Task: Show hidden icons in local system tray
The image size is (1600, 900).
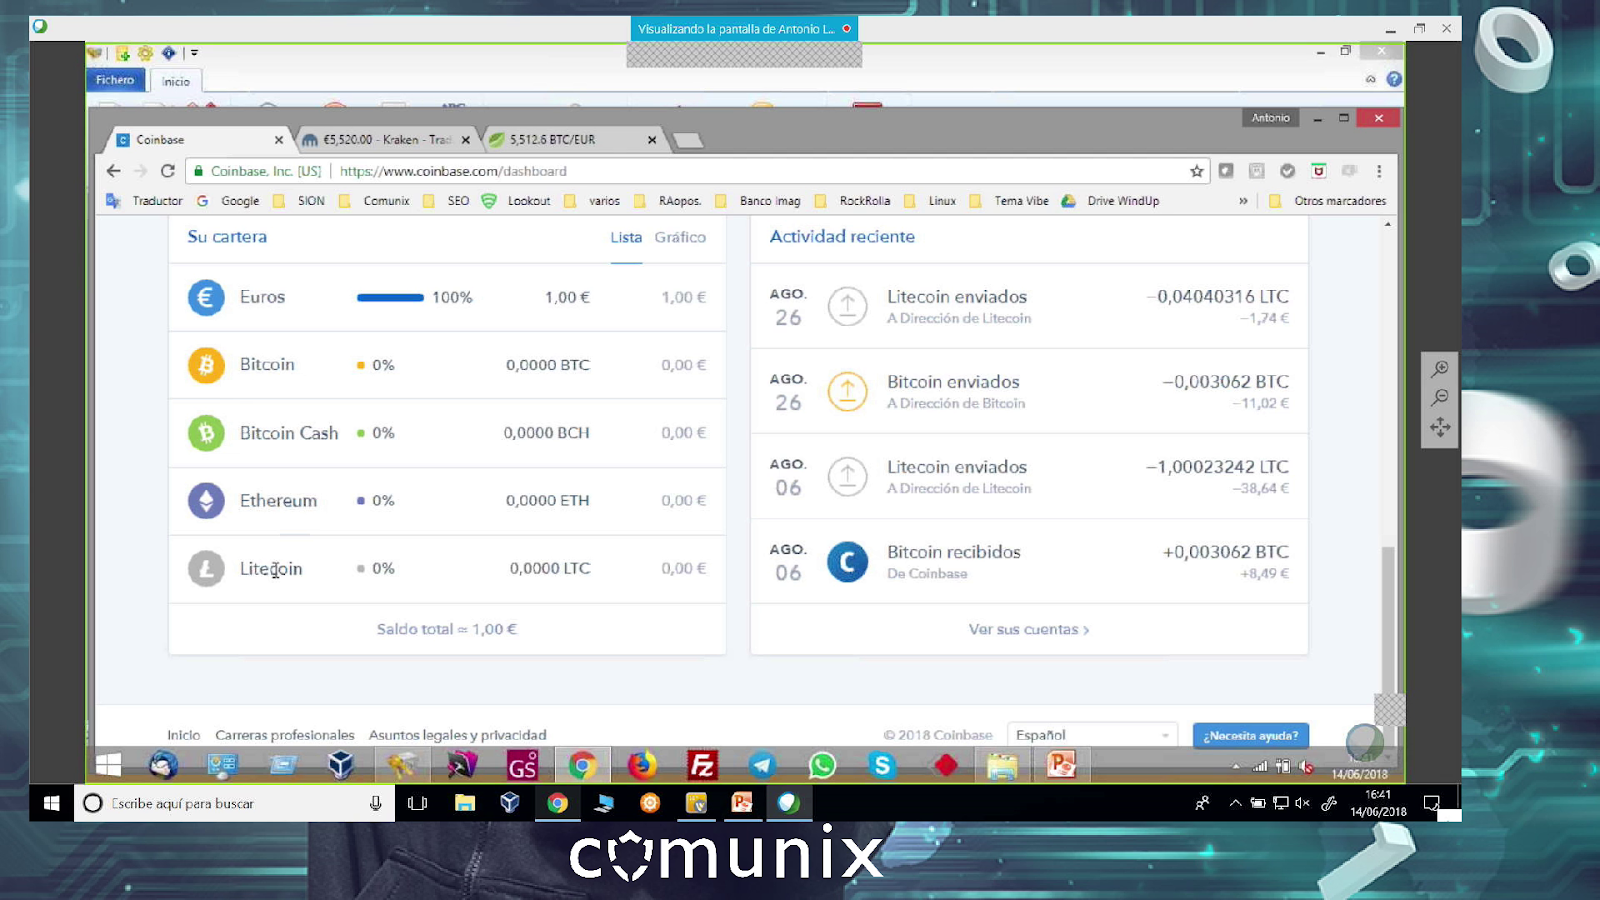Action: coord(1235,803)
